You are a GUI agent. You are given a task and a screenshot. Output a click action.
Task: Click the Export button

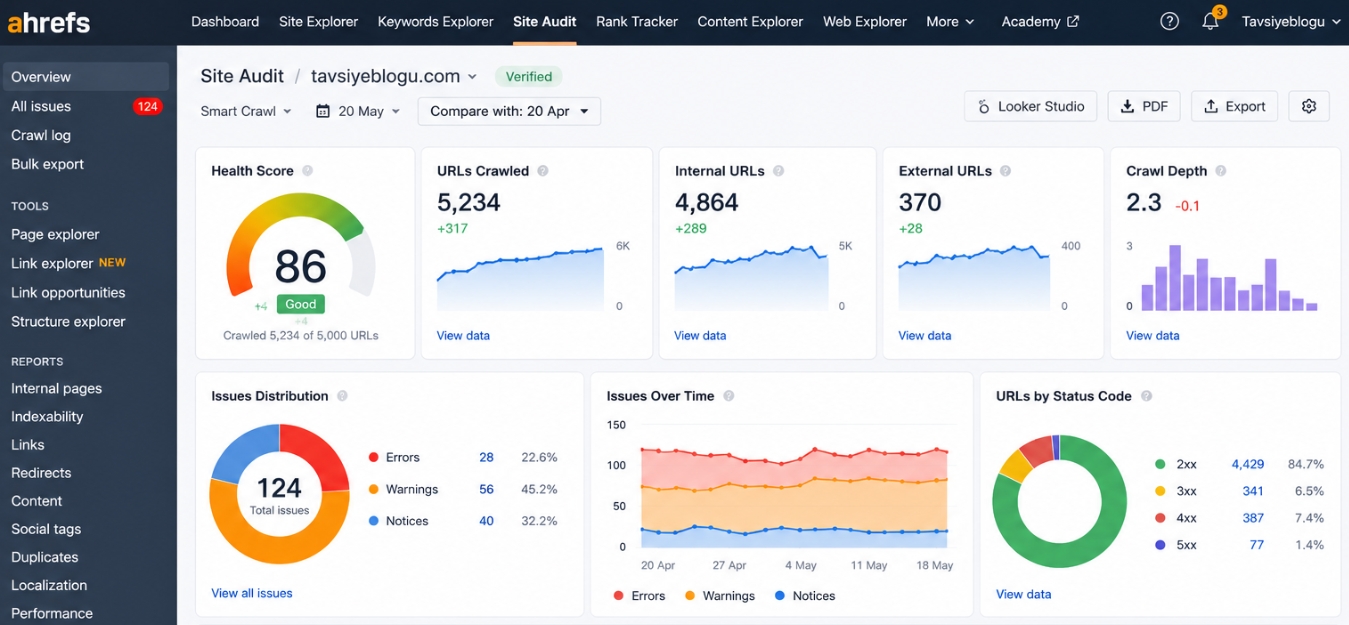coord(1234,106)
